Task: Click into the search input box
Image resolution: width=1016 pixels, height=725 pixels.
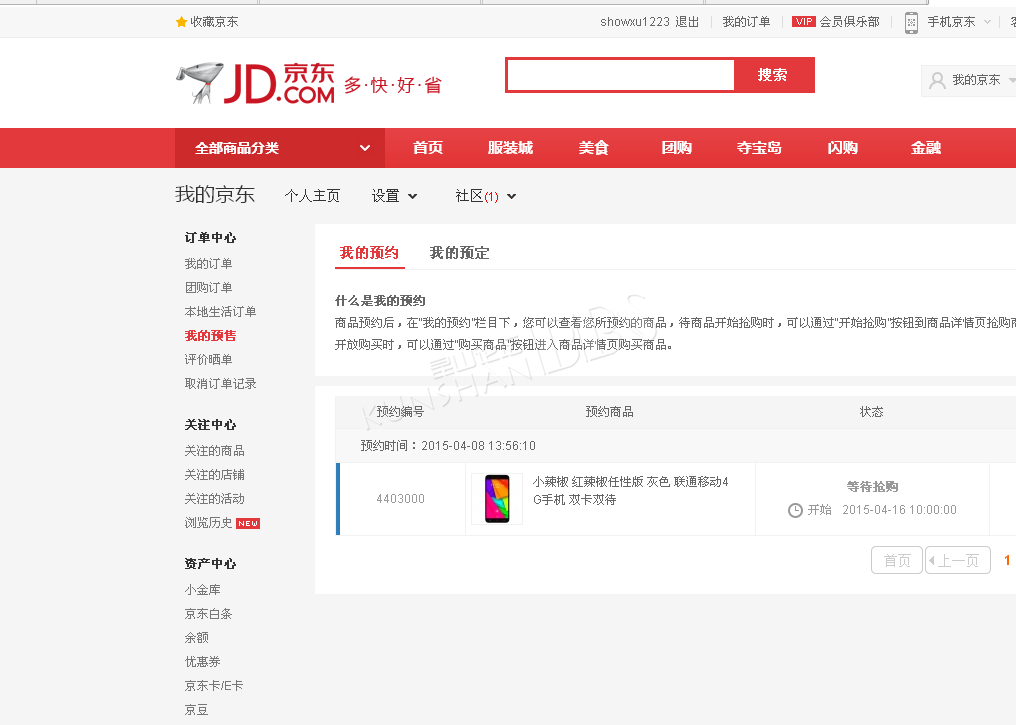Action: [621, 75]
